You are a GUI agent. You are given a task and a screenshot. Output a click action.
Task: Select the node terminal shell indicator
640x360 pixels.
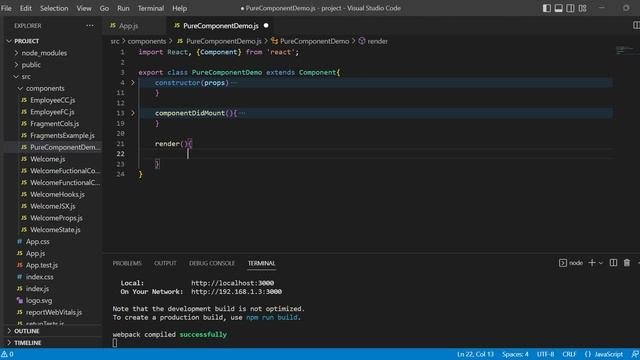[571, 263]
